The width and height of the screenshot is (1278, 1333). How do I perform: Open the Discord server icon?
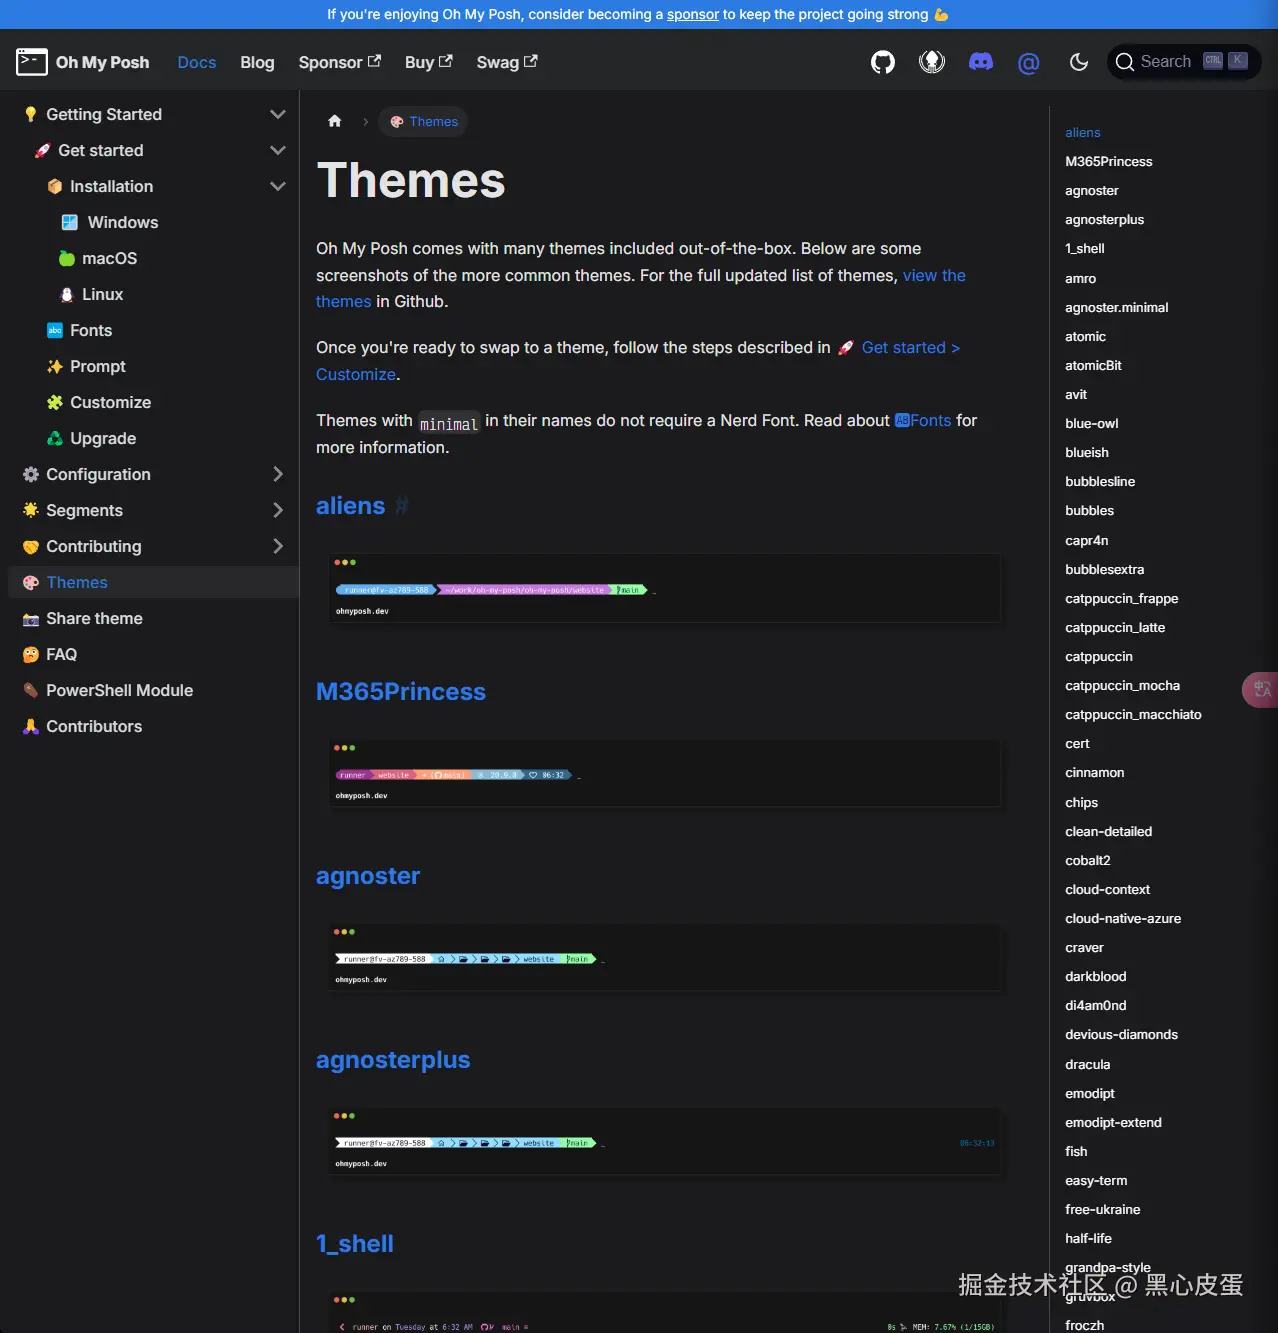click(981, 62)
